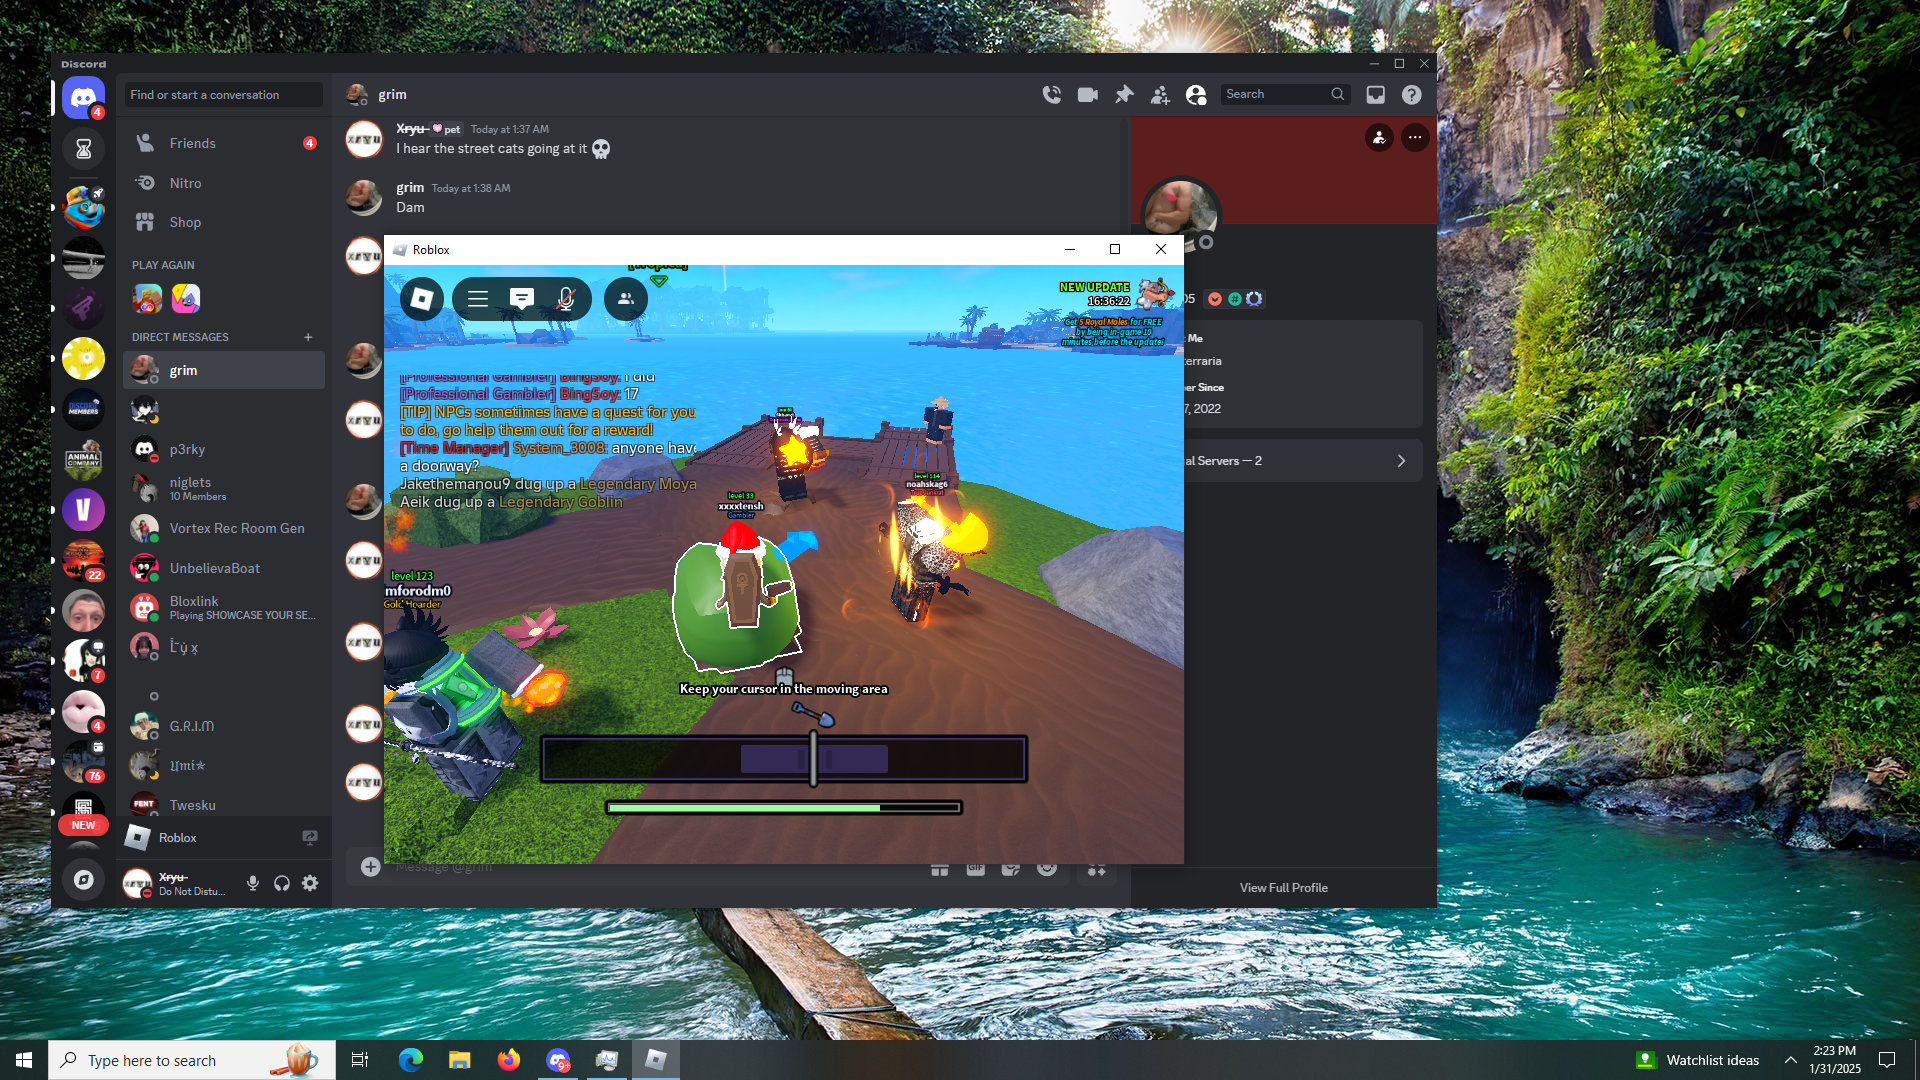Add friends to DM icon
1920x1080 pixels.
click(1160, 94)
